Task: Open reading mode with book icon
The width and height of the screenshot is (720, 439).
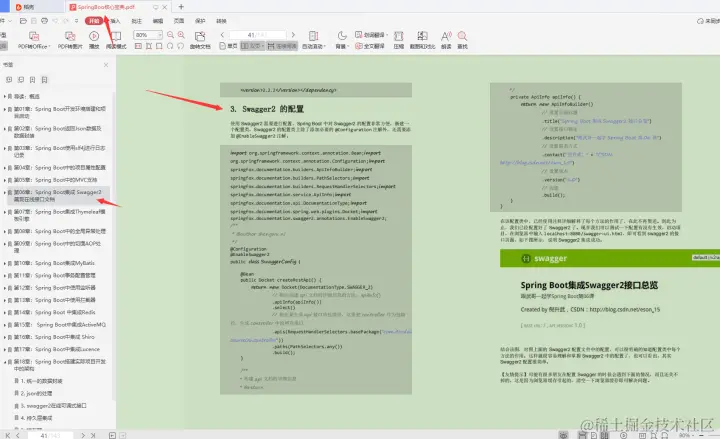Action: tap(116, 36)
